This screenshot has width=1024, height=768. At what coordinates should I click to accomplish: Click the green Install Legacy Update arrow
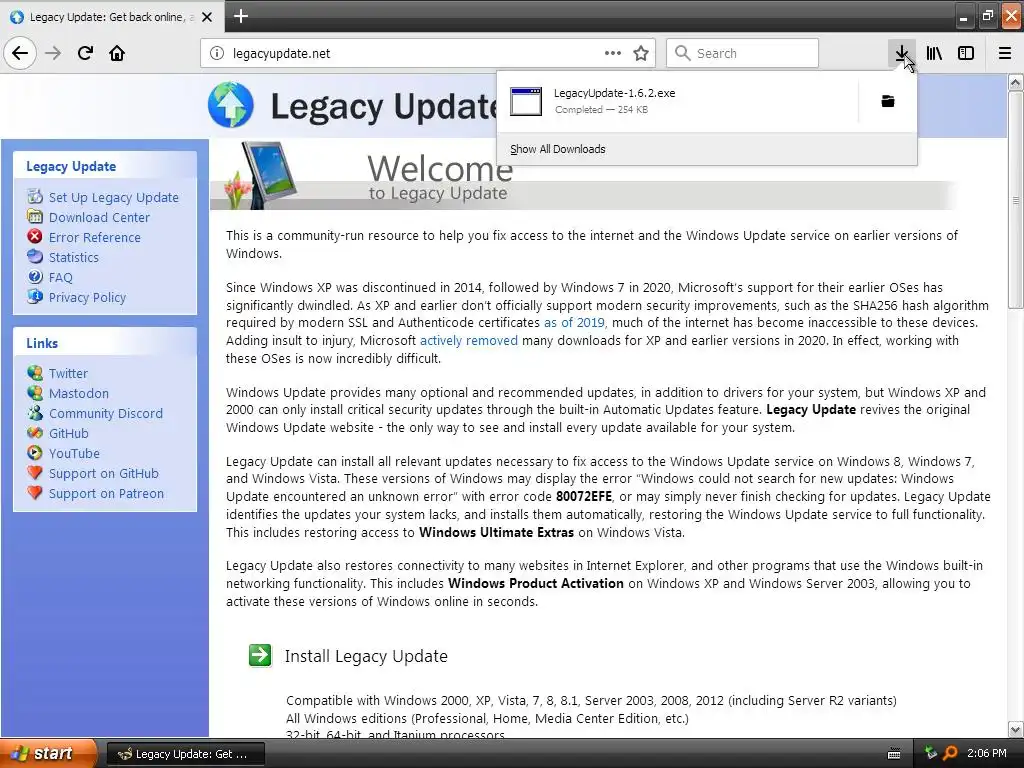pyautogui.click(x=260, y=655)
